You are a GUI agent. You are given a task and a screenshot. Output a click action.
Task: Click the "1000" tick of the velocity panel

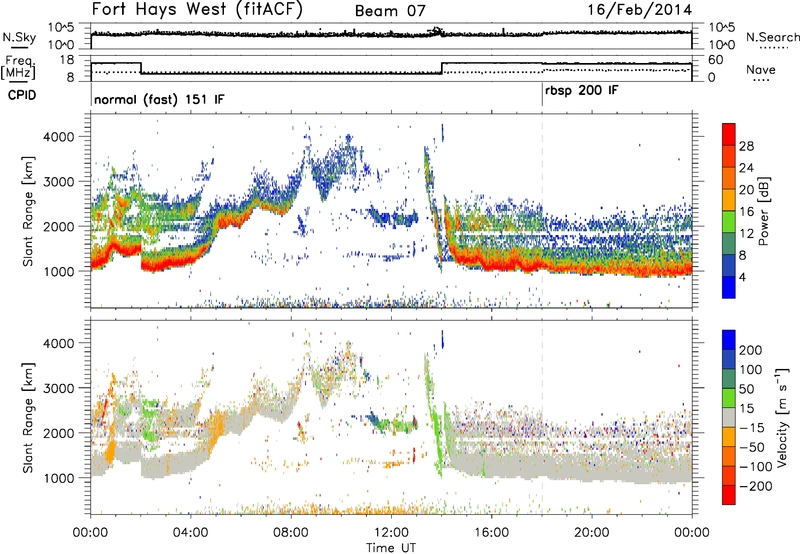tap(58, 478)
